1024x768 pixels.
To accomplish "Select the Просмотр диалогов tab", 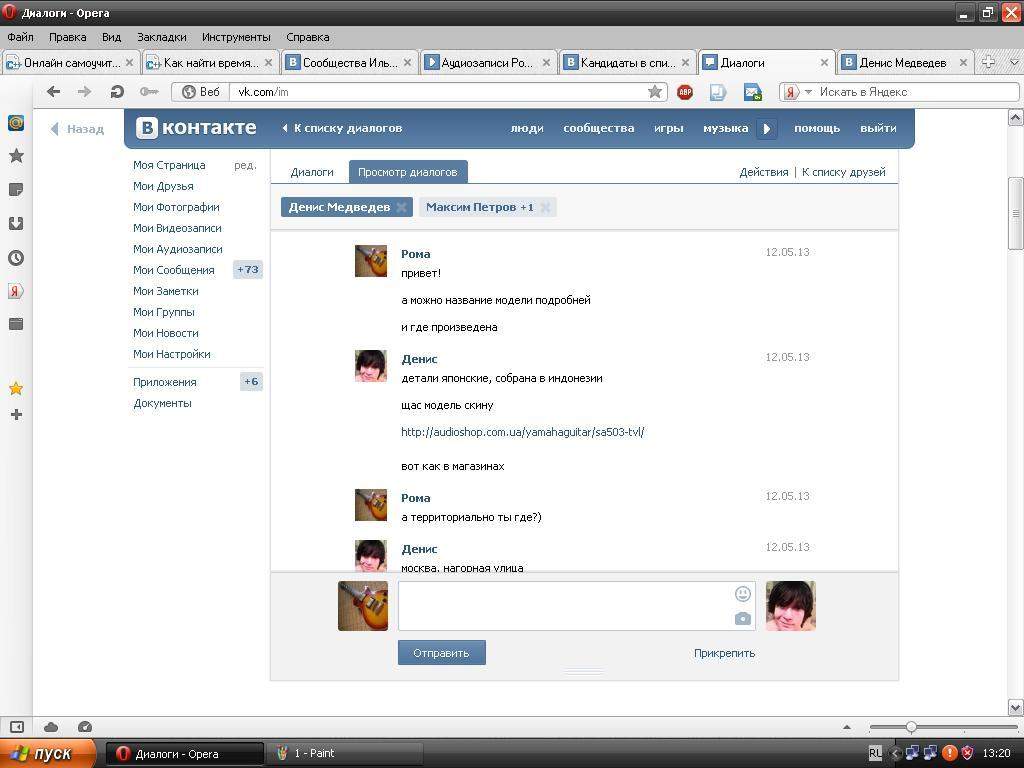I will click(408, 172).
